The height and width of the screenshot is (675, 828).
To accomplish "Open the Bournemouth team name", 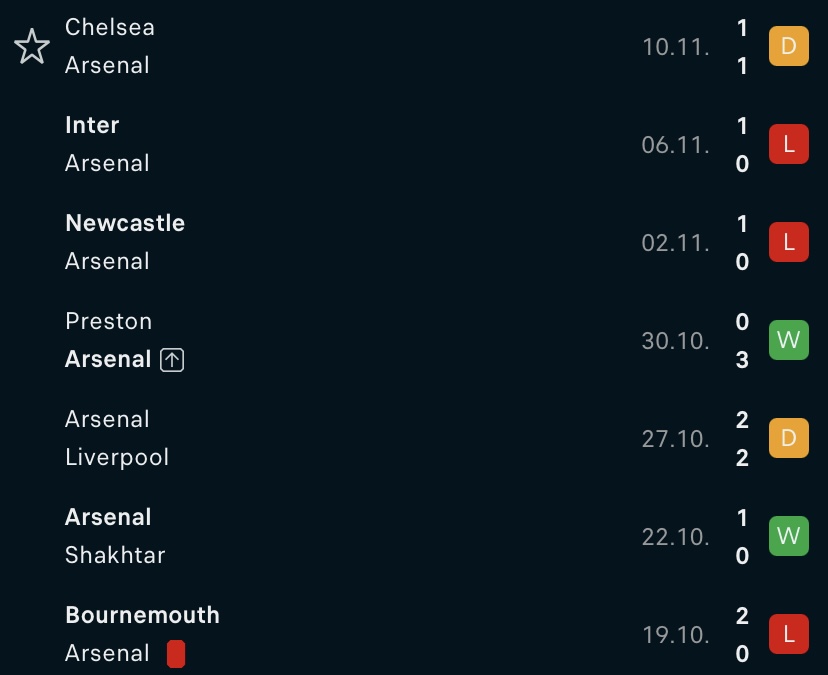I will 142,615.
